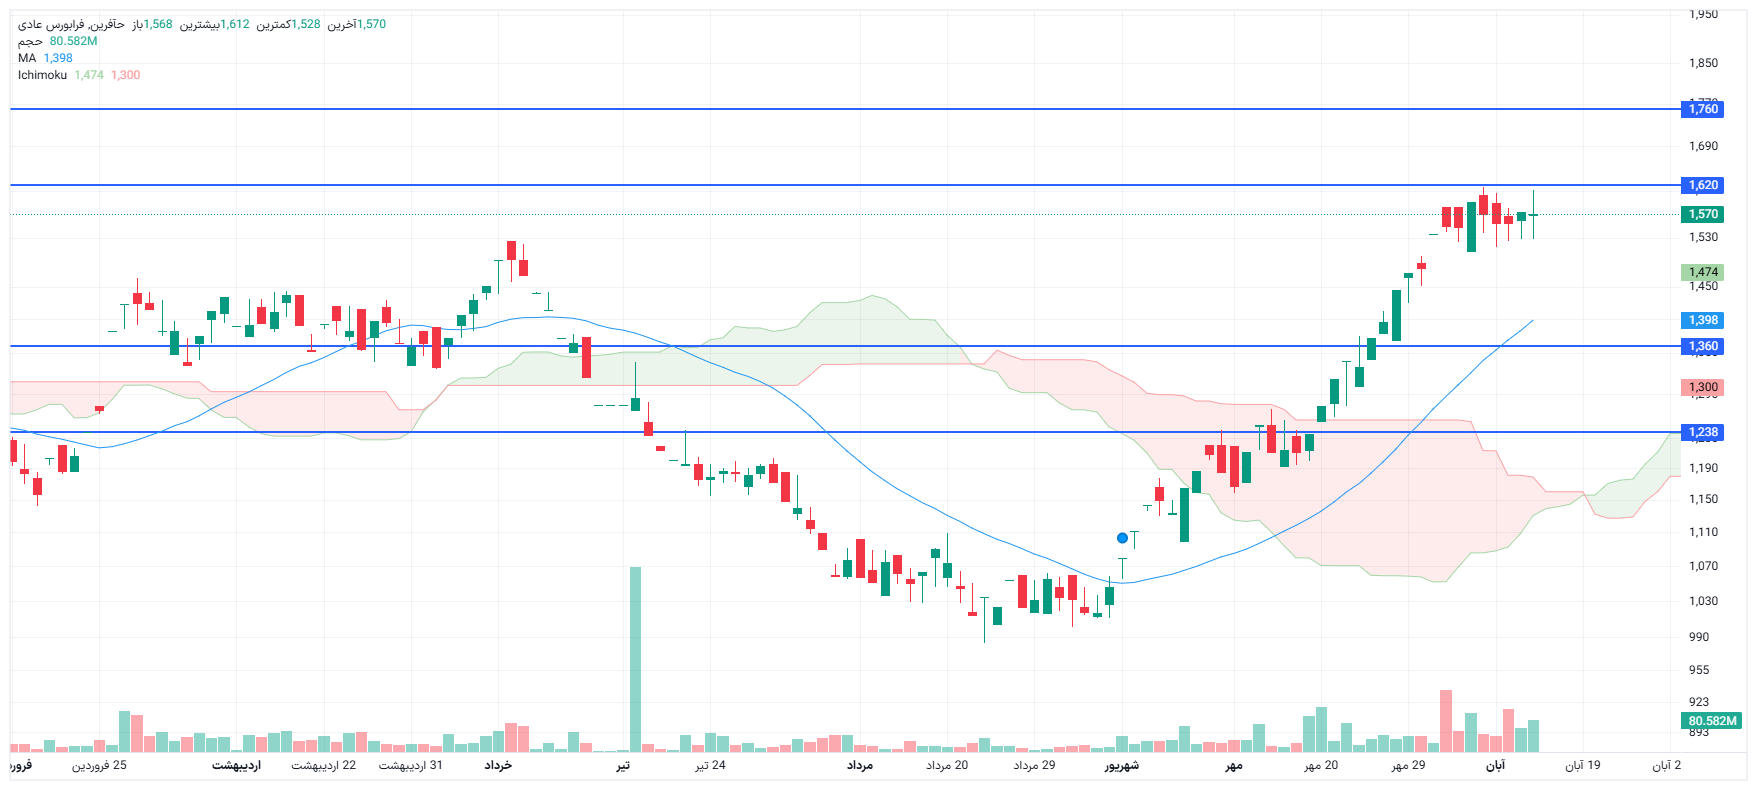Click the tallest volume bar above تیر
This screenshot has width=1757, height=790.
(635, 658)
